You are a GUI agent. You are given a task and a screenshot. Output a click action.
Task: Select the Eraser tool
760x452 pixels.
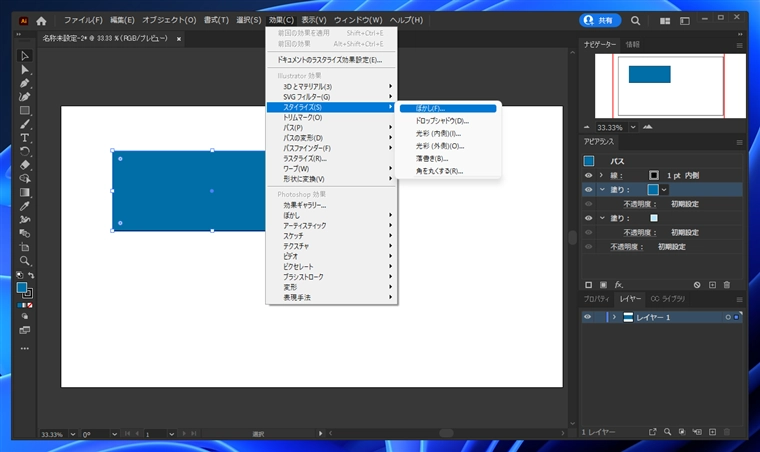[24, 165]
